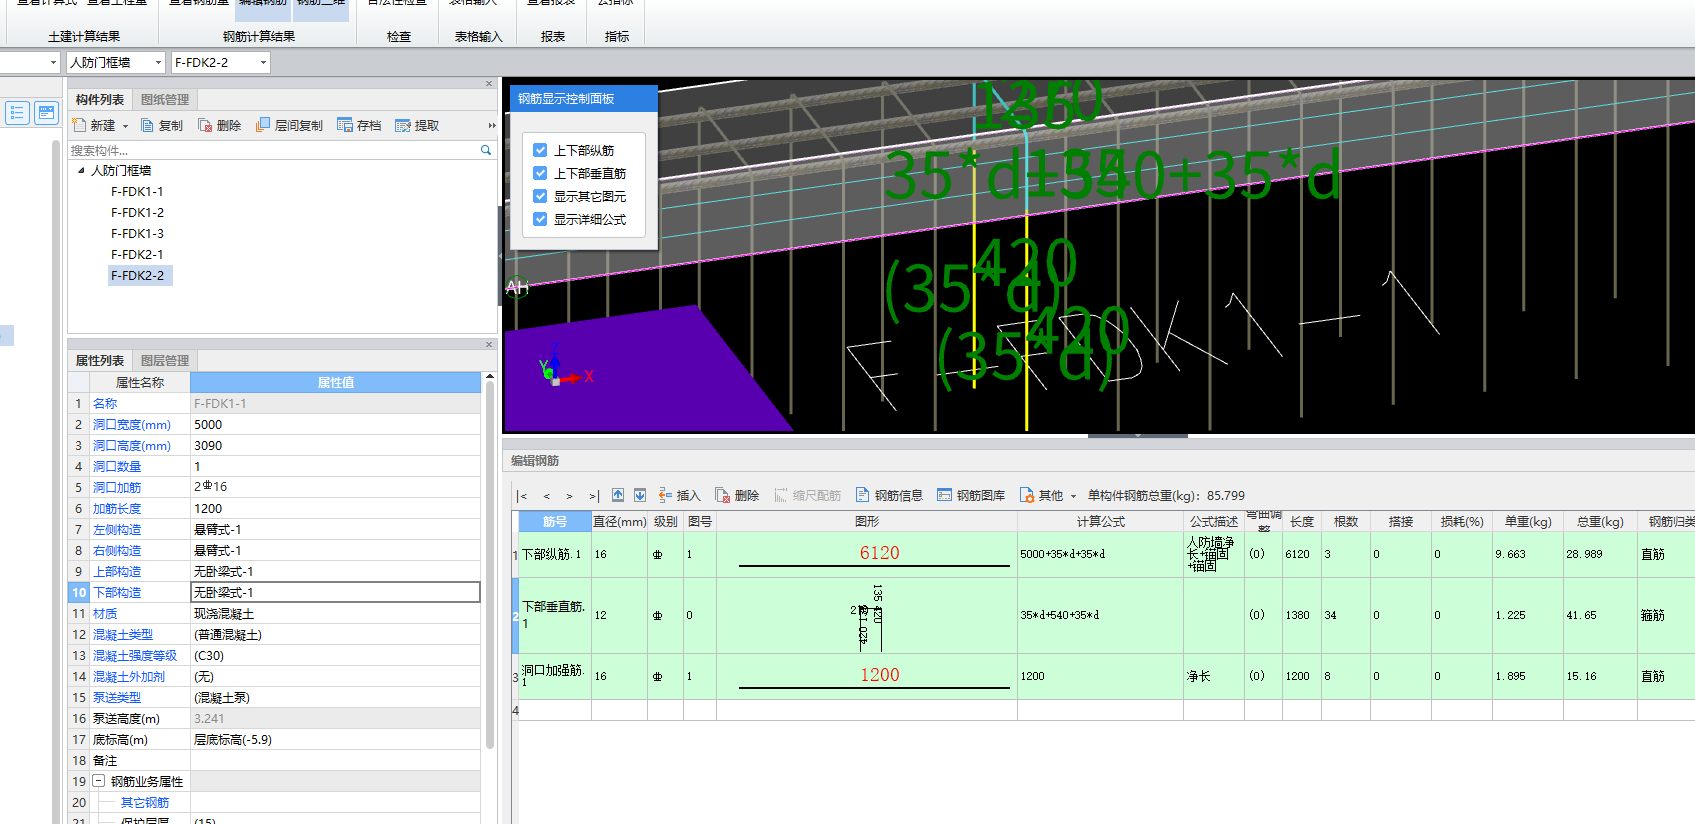1695x824 pixels.
Task: Click the panel view icon in left sidebar
Action: (47, 113)
